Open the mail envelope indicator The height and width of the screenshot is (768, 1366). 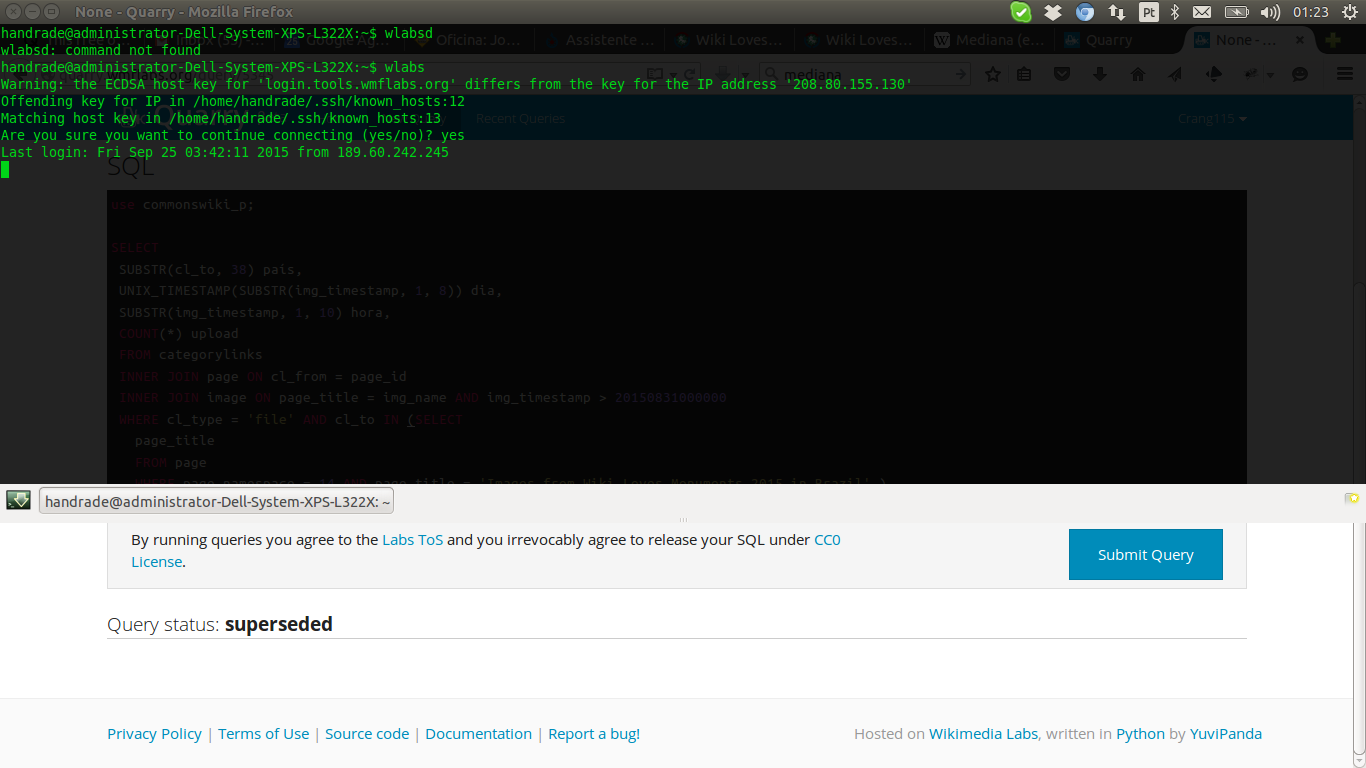coord(1201,12)
